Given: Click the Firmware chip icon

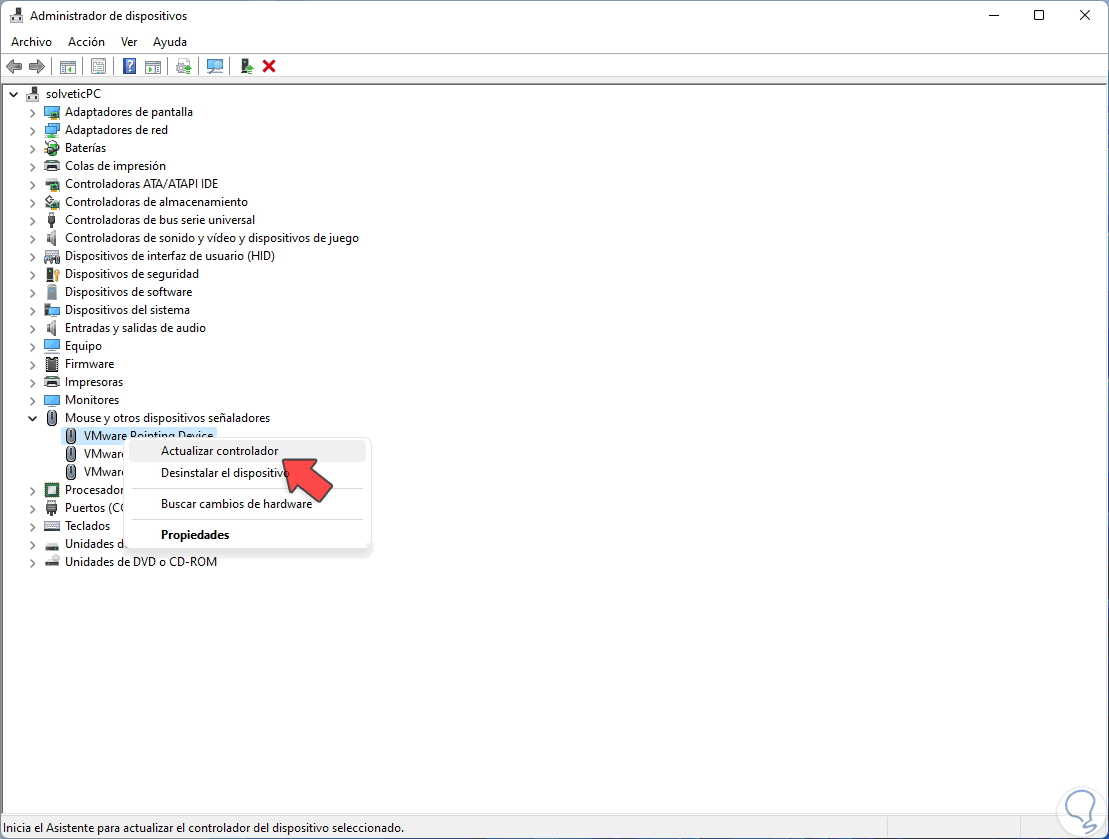Looking at the screenshot, I should 52,364.
